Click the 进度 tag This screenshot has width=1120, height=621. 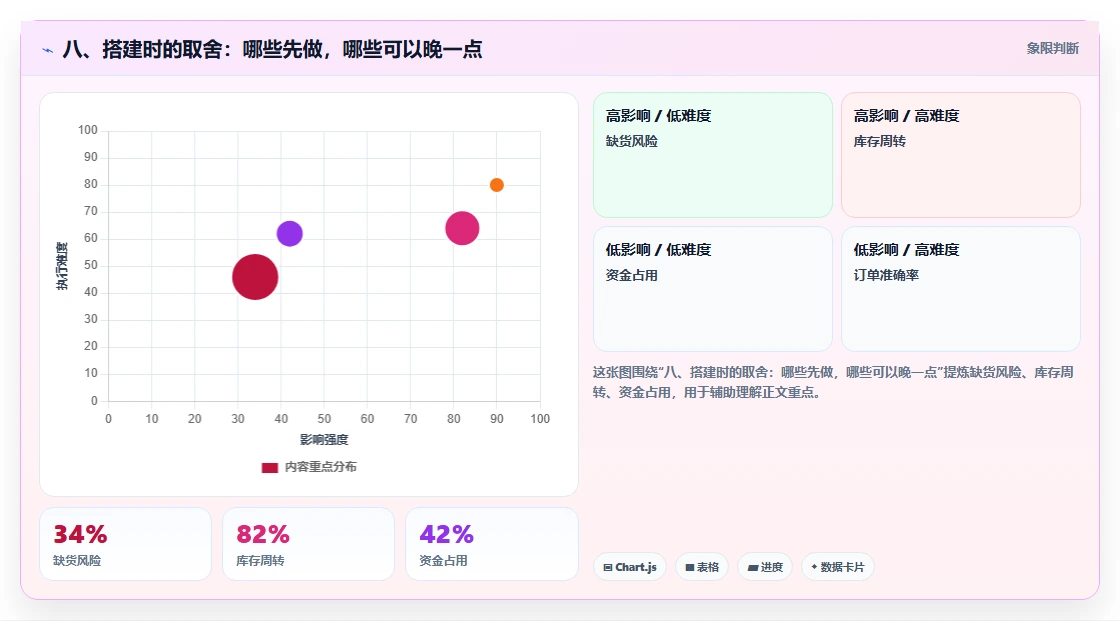(x=765, y=567)
